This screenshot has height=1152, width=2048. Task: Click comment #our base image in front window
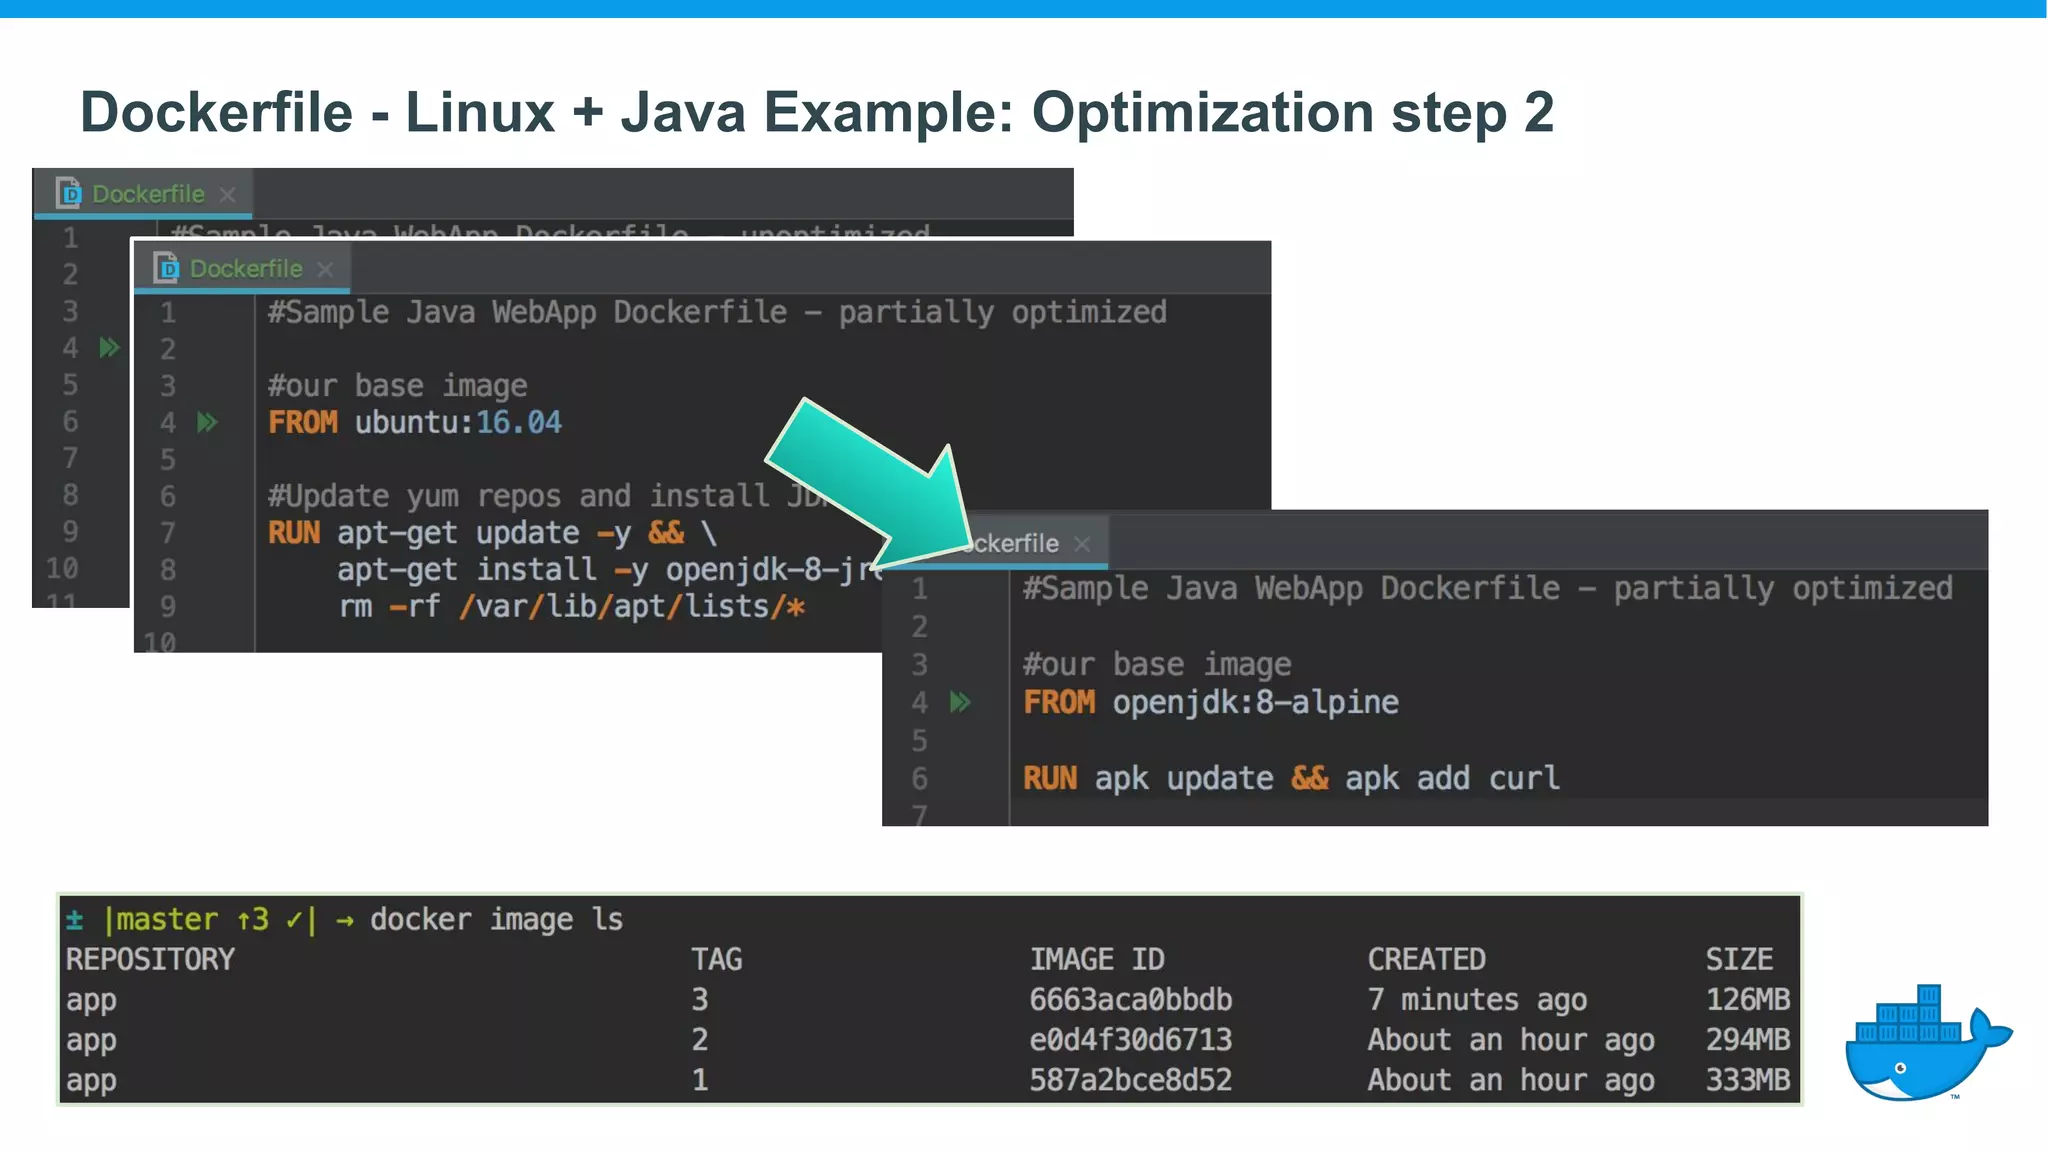point(1157,664)
